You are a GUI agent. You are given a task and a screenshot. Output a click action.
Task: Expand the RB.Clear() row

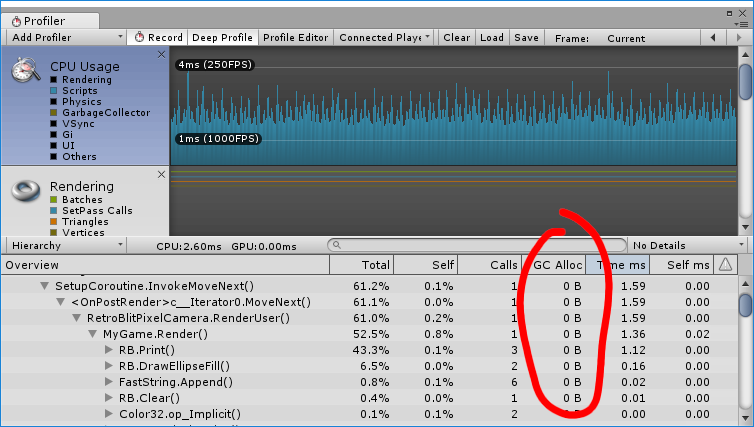(x=109, y=398)
